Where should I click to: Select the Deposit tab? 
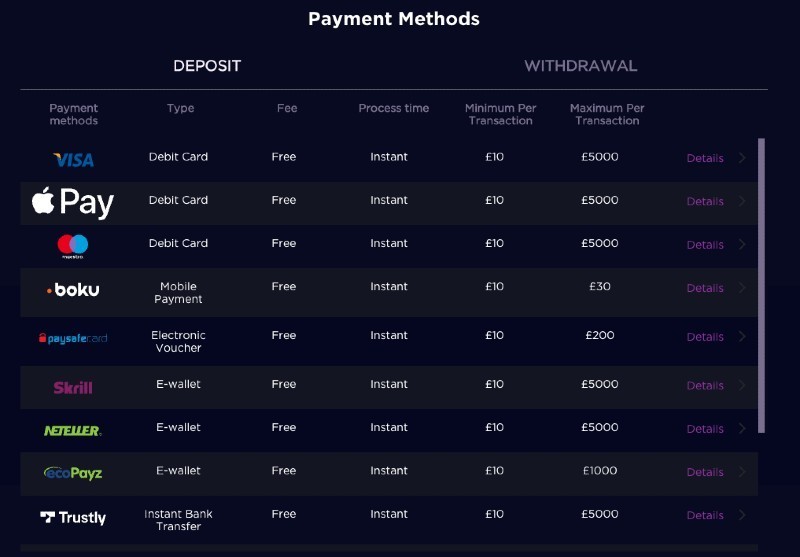[x=207, y=66]
